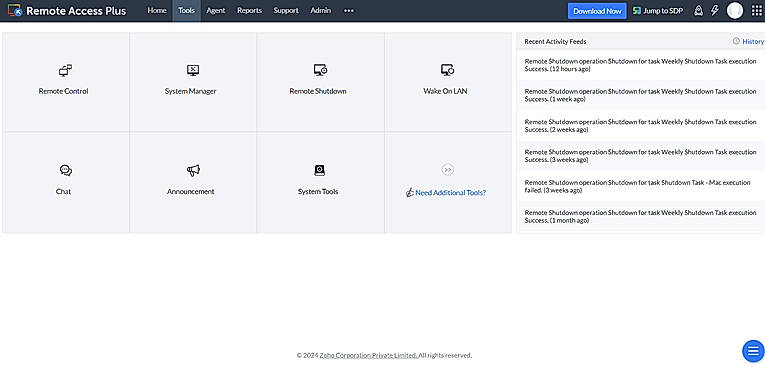Follow the Need Additional Tools? link
Screen dimensions: 765x368
(450, 193)
